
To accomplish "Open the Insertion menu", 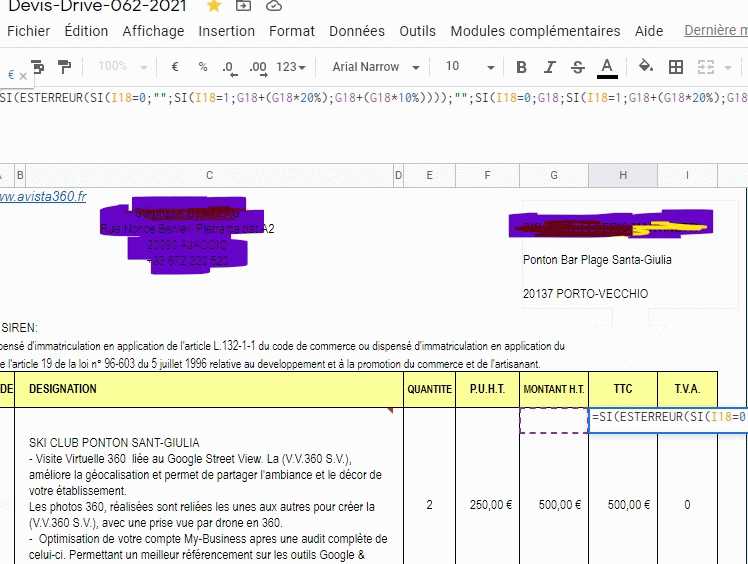I will [227, 31].
